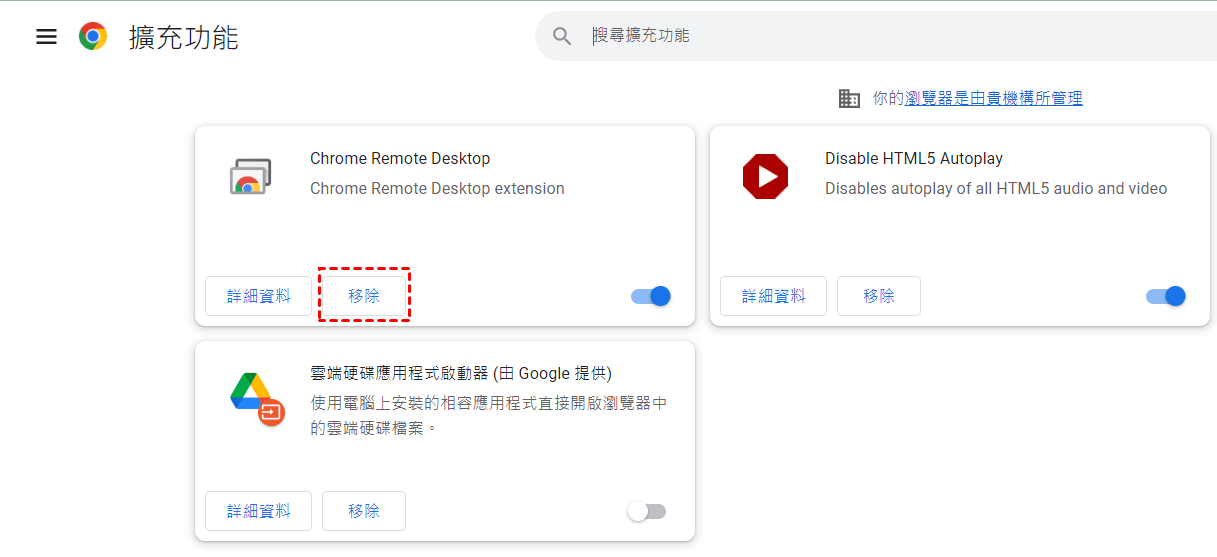Click the search magnifier icon
This screenshot has height=557, width=1217.
click(x=562, y=37)
